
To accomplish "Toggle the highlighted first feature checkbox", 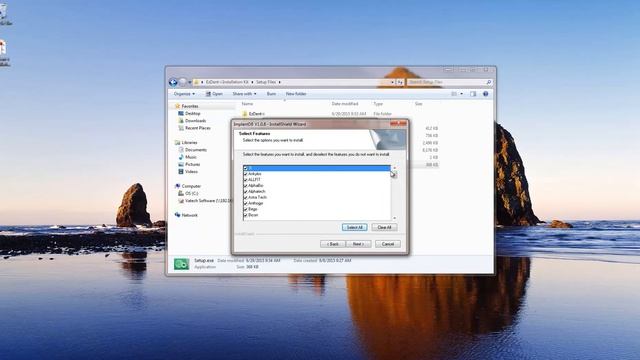I will 245,168.
